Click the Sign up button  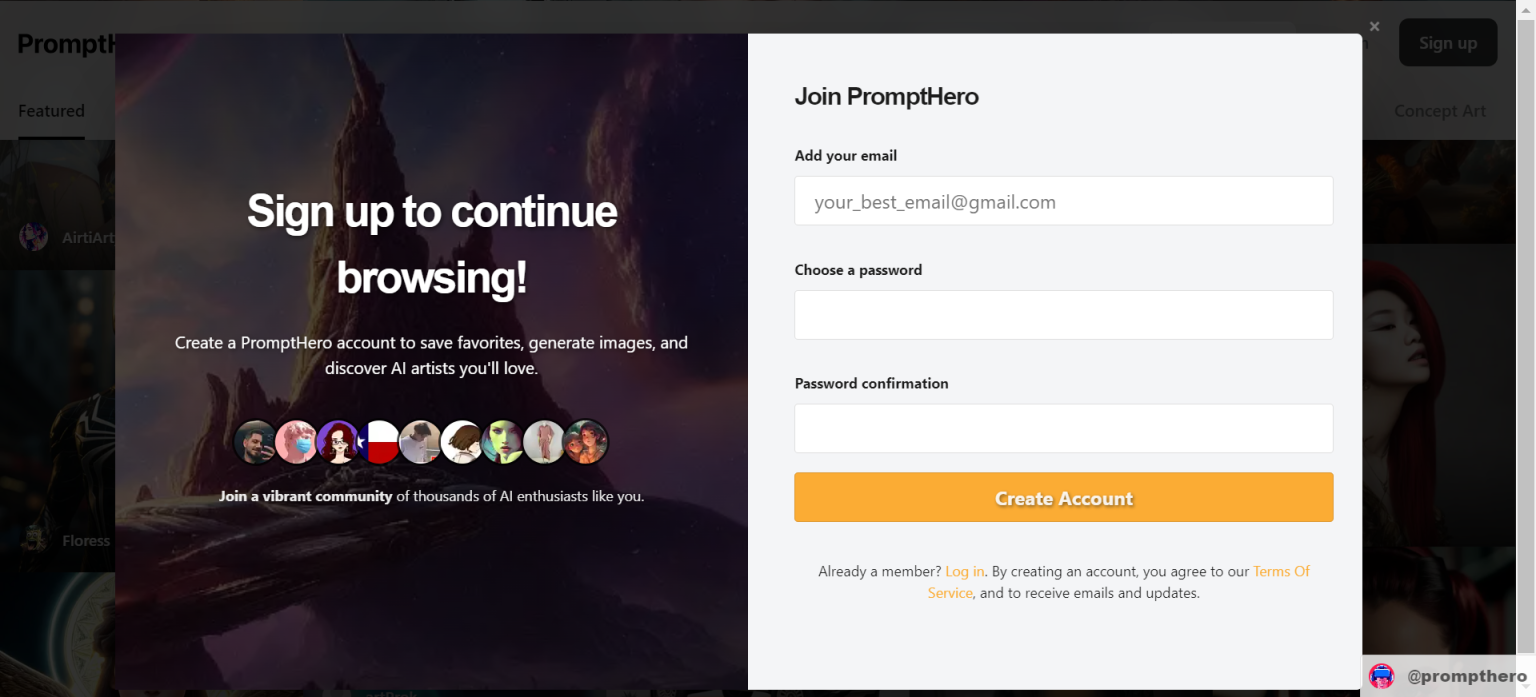coord(1448,42)
